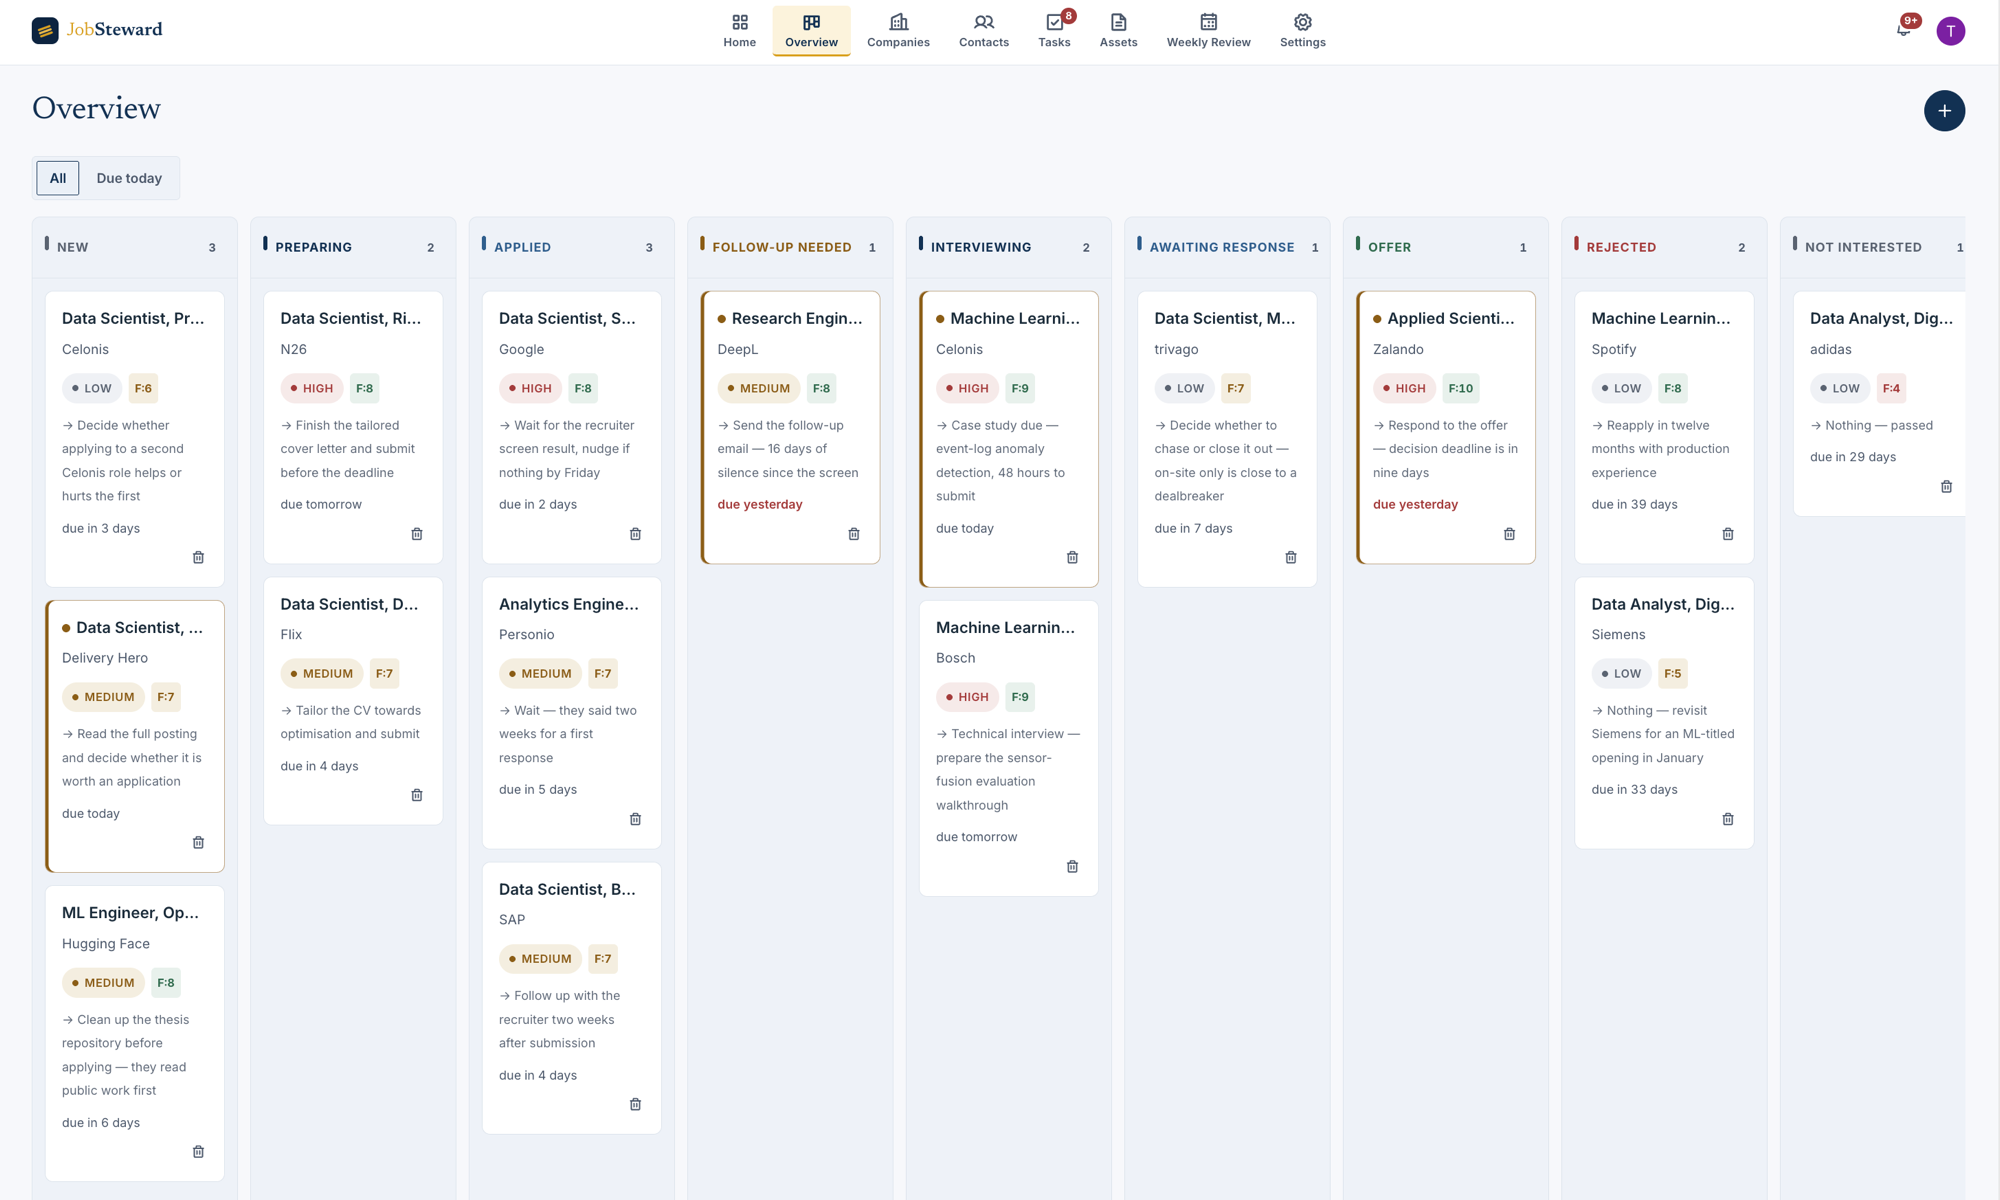The image size is (2000, 1200).
Task: Click the Follow-up Needed column header
Action: click(790, 247)
